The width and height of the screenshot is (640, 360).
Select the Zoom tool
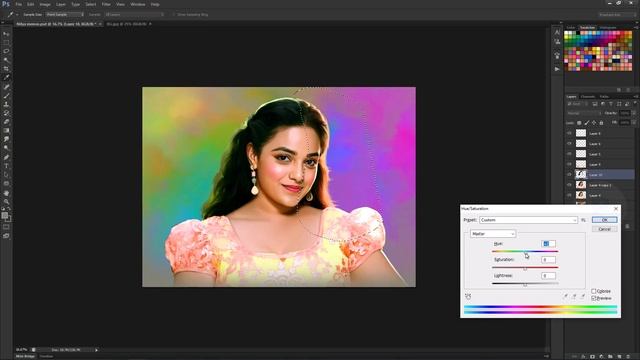click(x=6, y=202)
